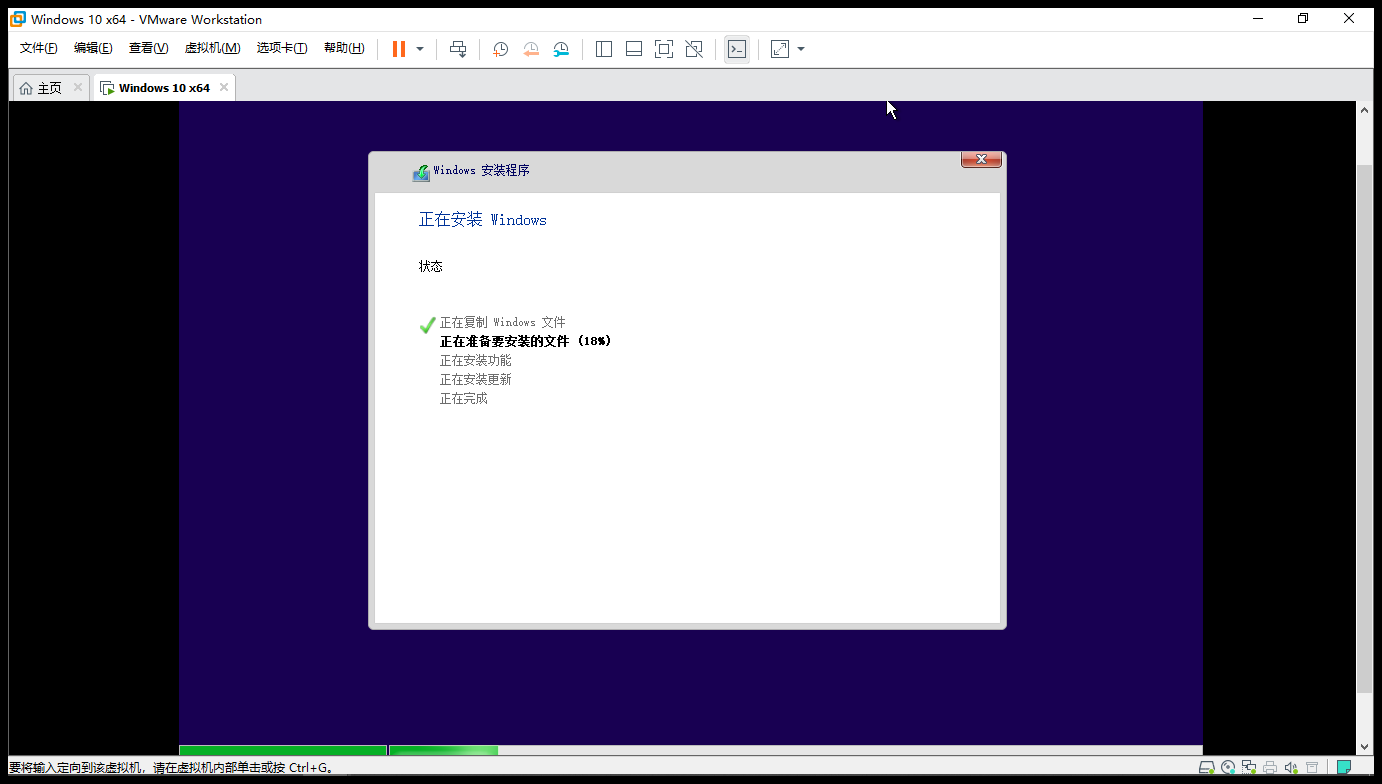This screenshot has width=1382, height=784.
Task: Click the vertical scrollbar thumb
Action: (x=1365, y=428)
